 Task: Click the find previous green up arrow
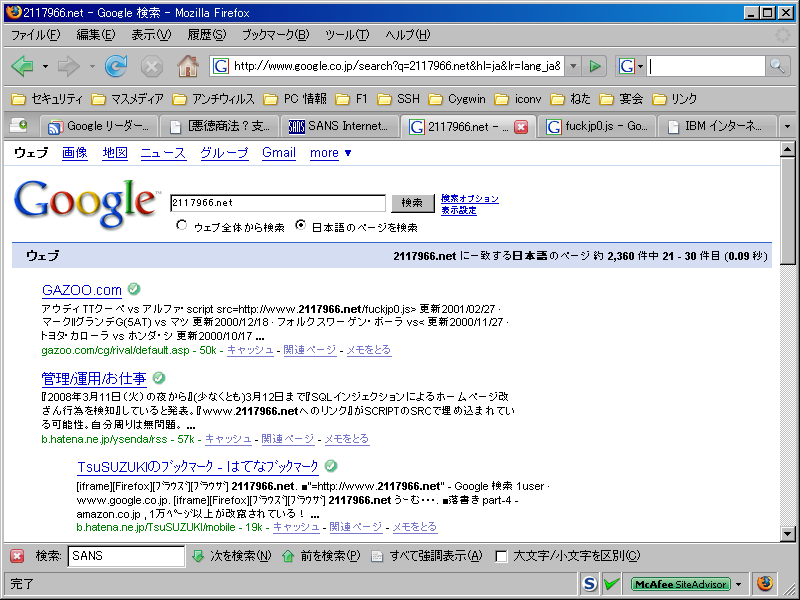(288, 556)
